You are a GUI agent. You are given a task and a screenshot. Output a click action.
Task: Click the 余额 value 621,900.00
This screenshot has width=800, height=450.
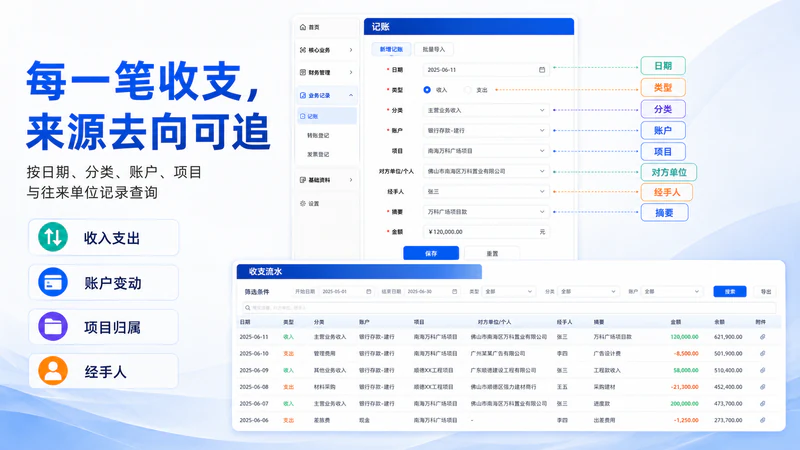(x=728, y=337)
